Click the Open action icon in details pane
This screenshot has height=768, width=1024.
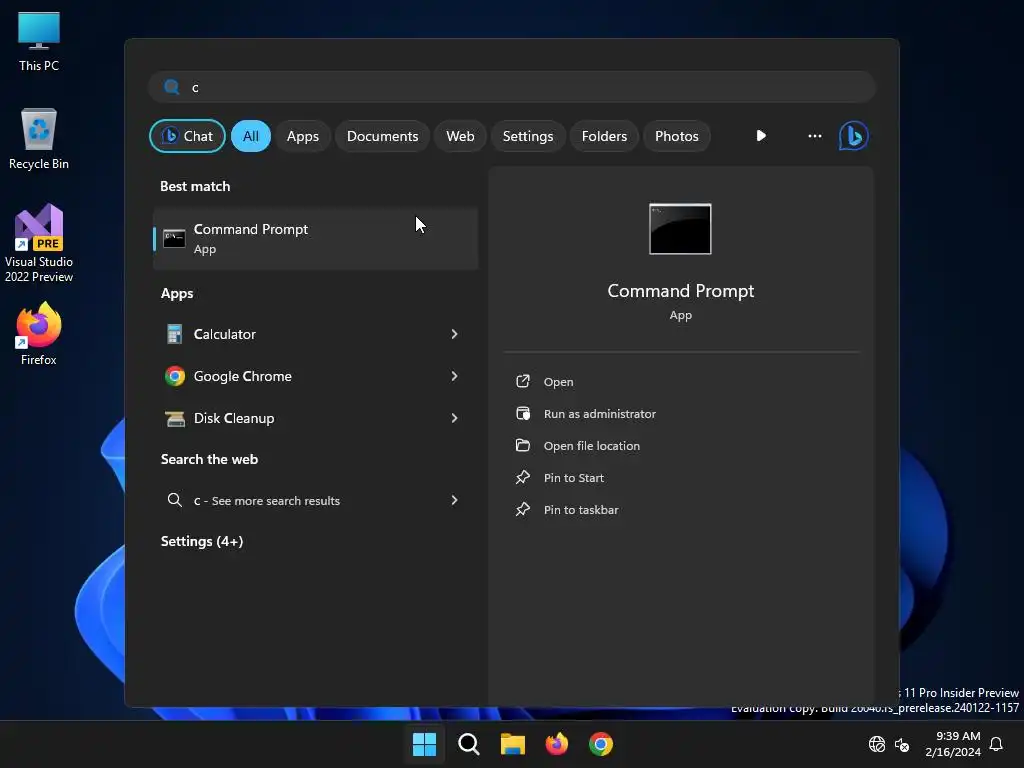[x=522, y=381]
